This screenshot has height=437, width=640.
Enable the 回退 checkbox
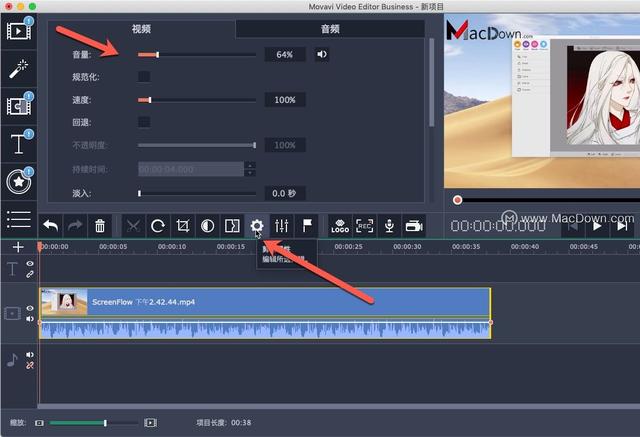(x=144, y=122)
